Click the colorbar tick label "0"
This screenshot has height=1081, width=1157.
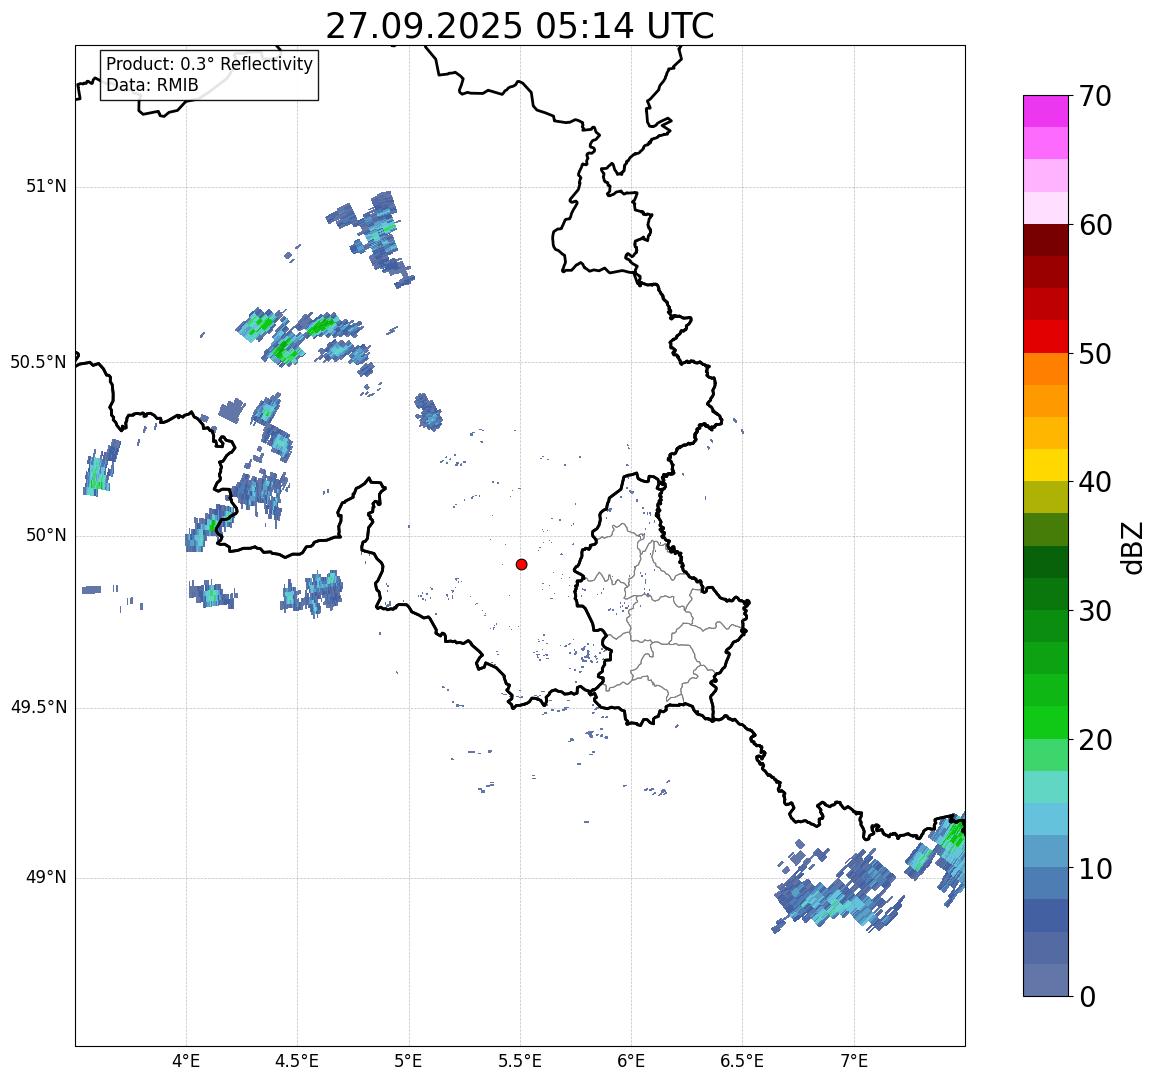(x=1088, y=997)
